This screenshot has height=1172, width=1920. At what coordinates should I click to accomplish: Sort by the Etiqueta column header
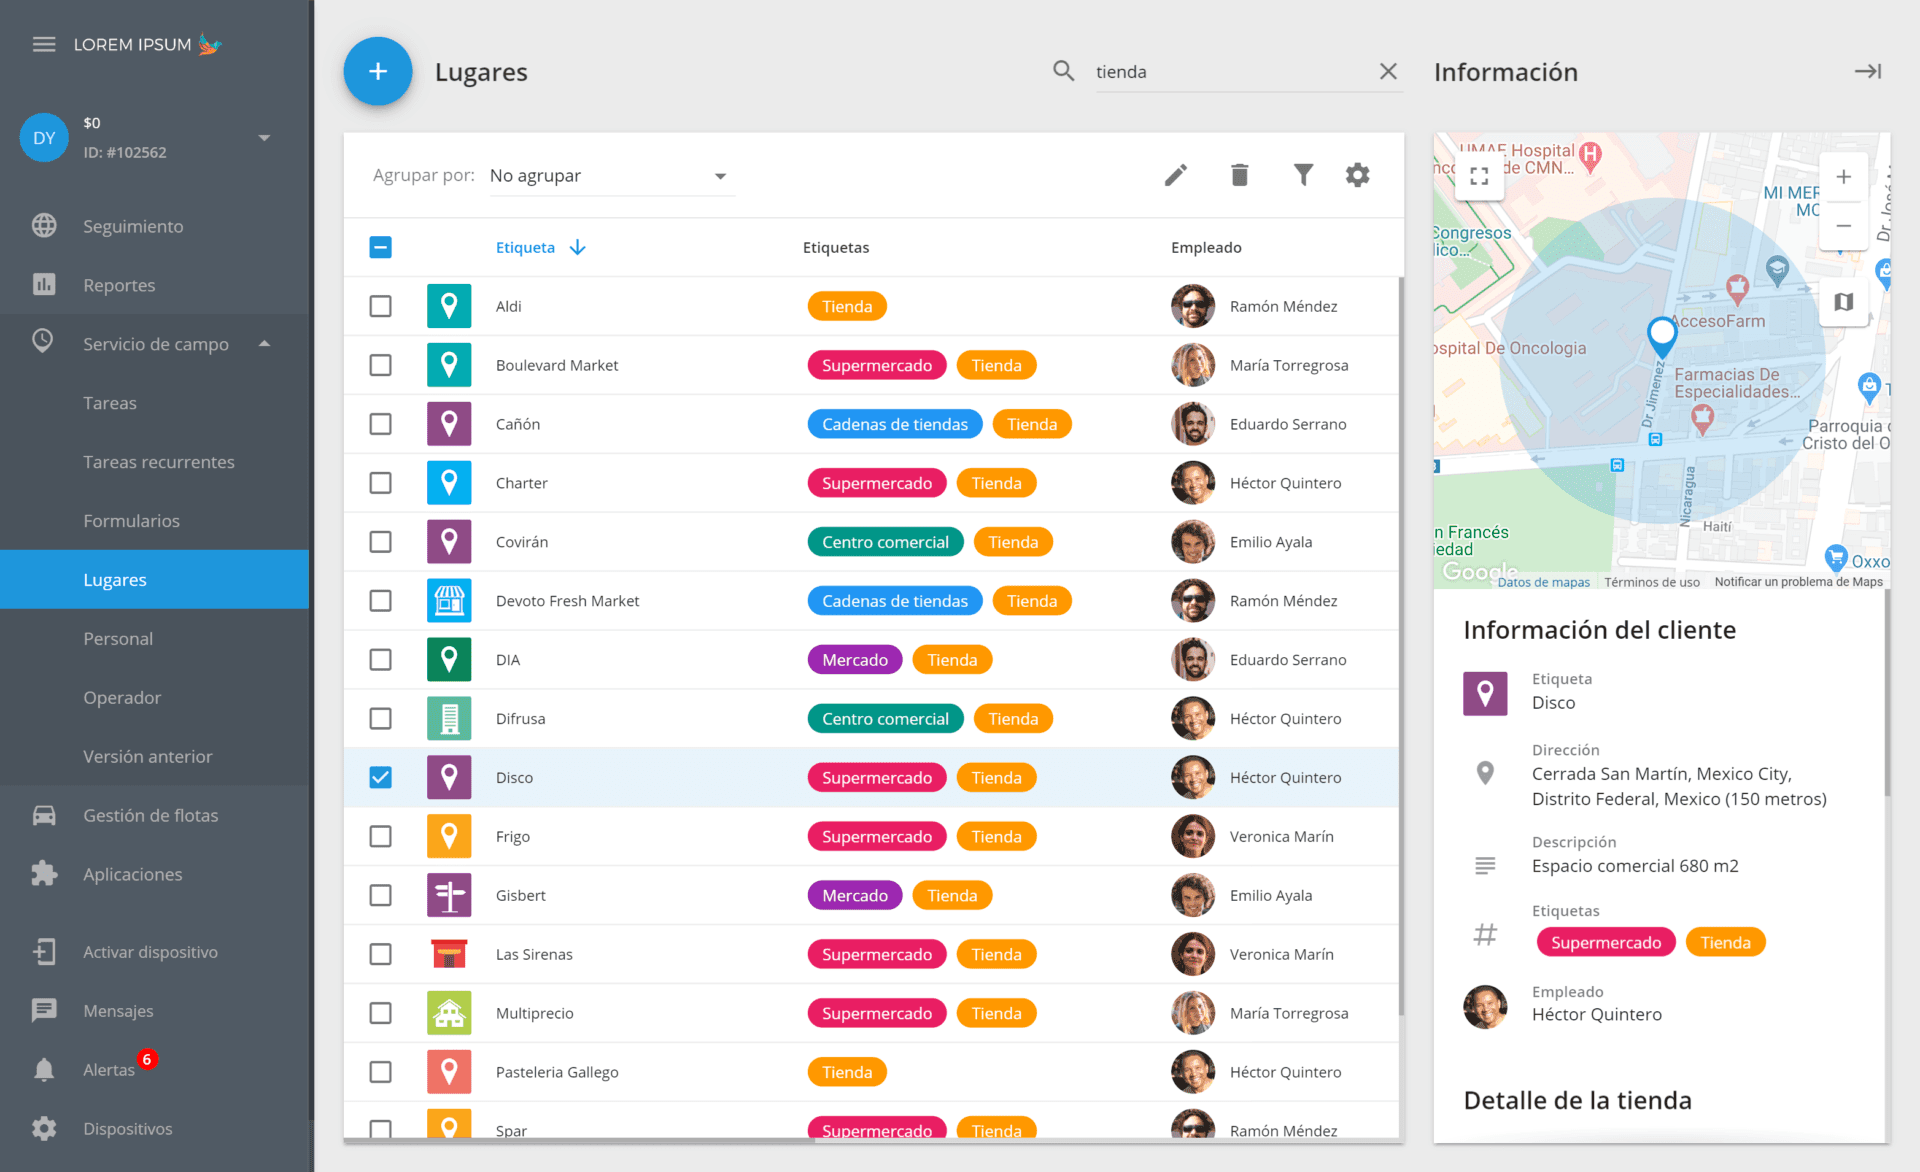click(526, 247)
